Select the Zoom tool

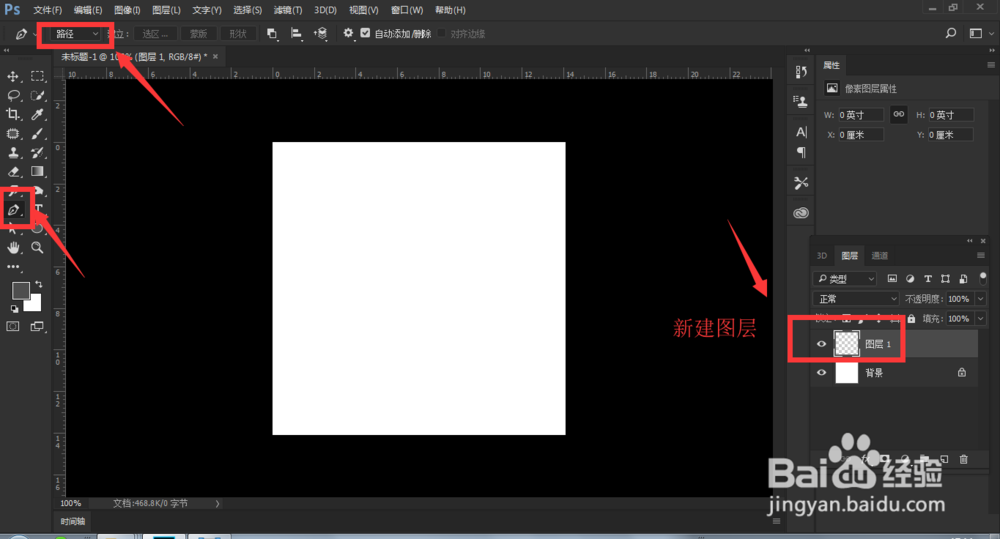(x=38, y=247)
